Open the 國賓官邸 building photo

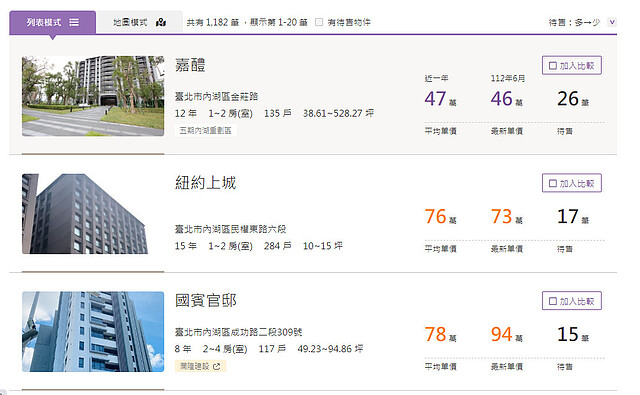coord(93,331)
